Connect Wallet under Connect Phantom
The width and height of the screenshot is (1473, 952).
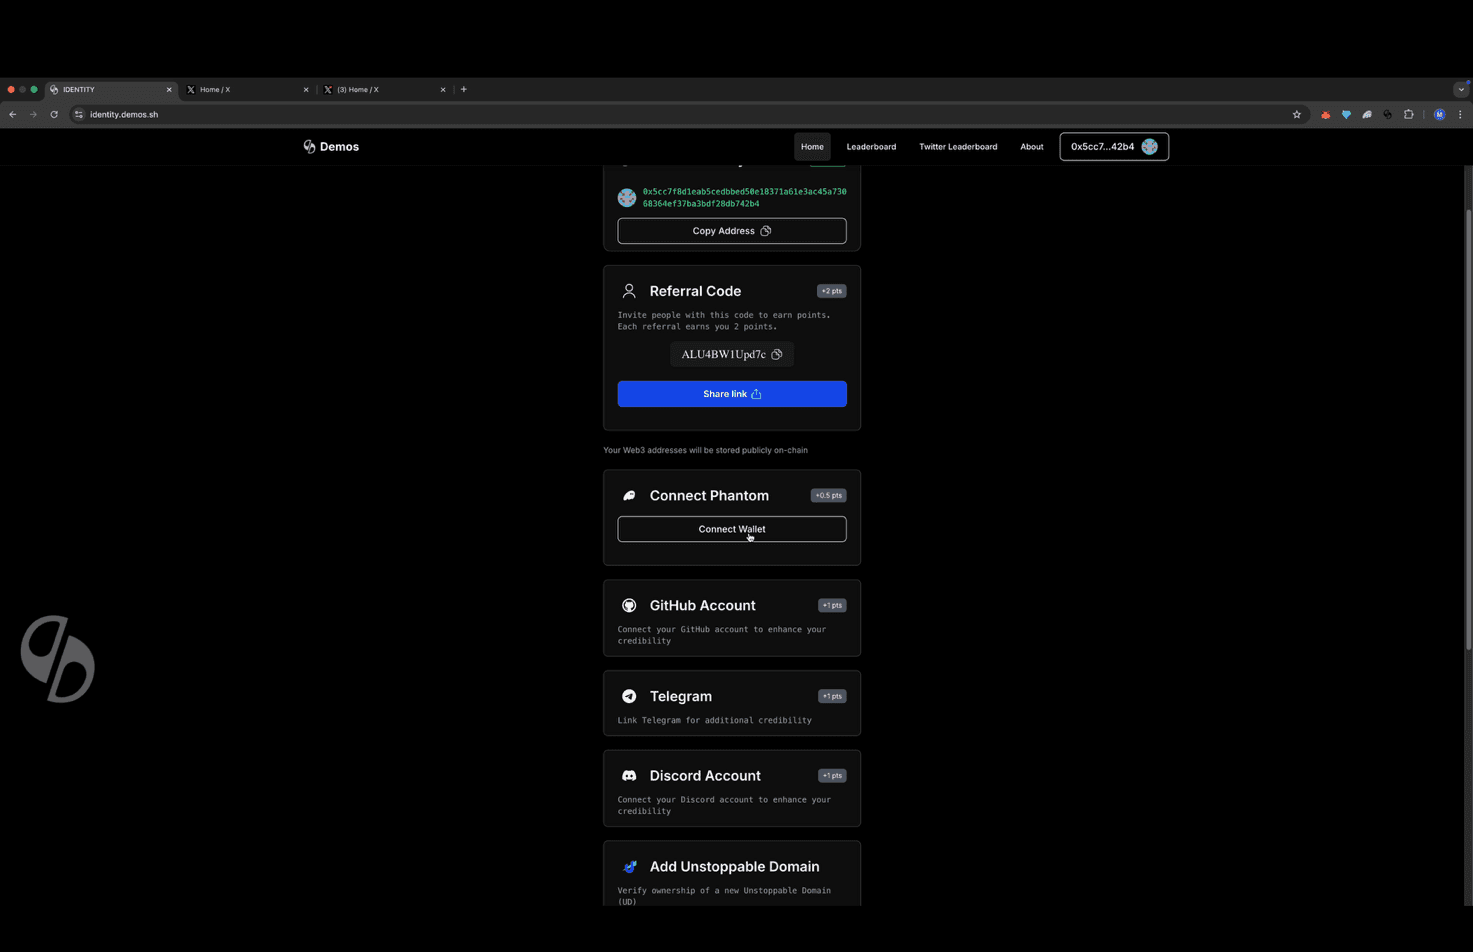tap(731, 528)
